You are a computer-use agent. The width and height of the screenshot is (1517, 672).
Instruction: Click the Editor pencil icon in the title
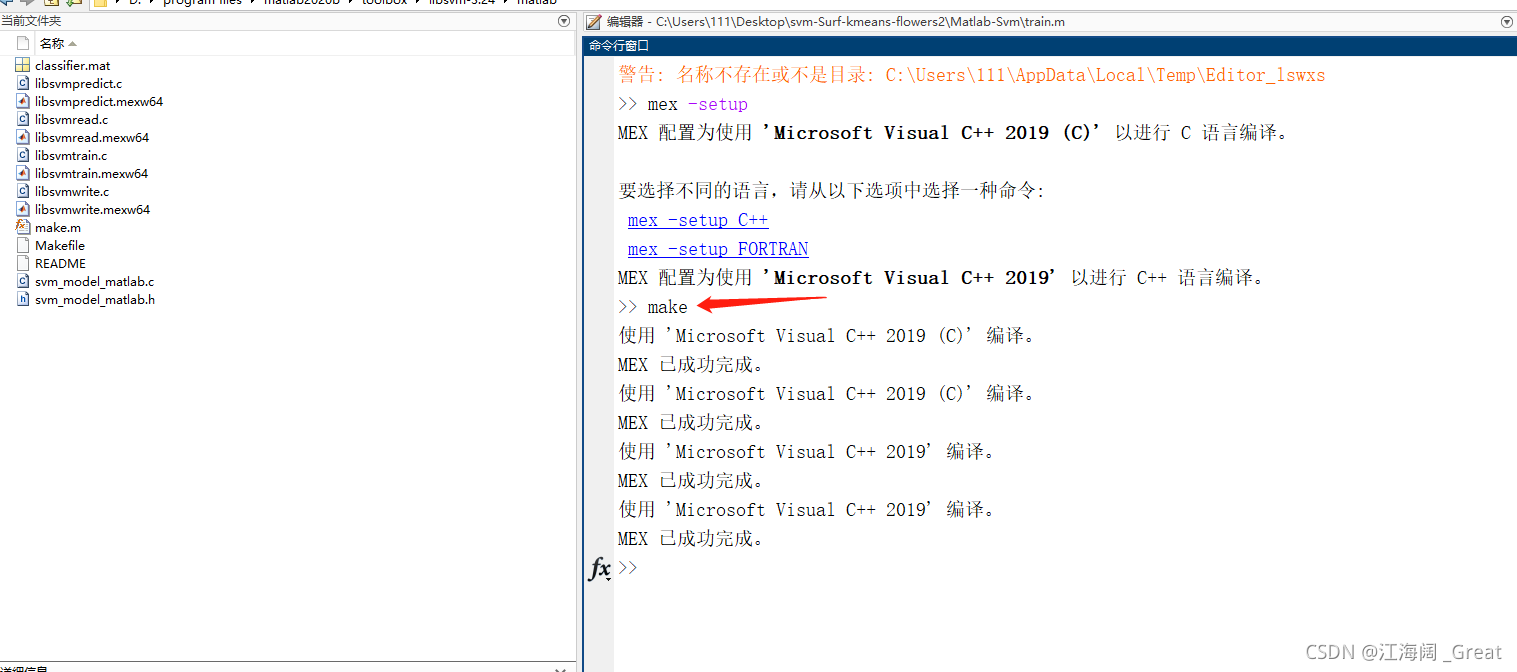pos(594,21)
